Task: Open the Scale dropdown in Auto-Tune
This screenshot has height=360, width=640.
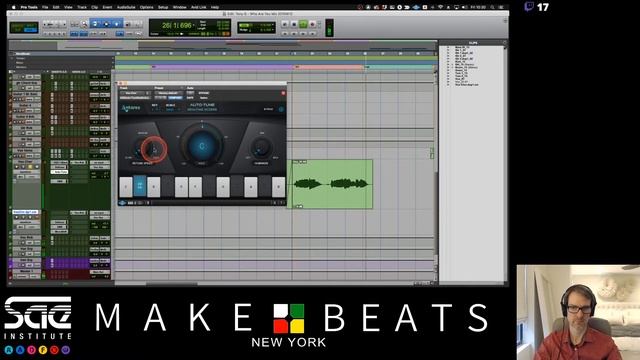Action: pos(172,109)
